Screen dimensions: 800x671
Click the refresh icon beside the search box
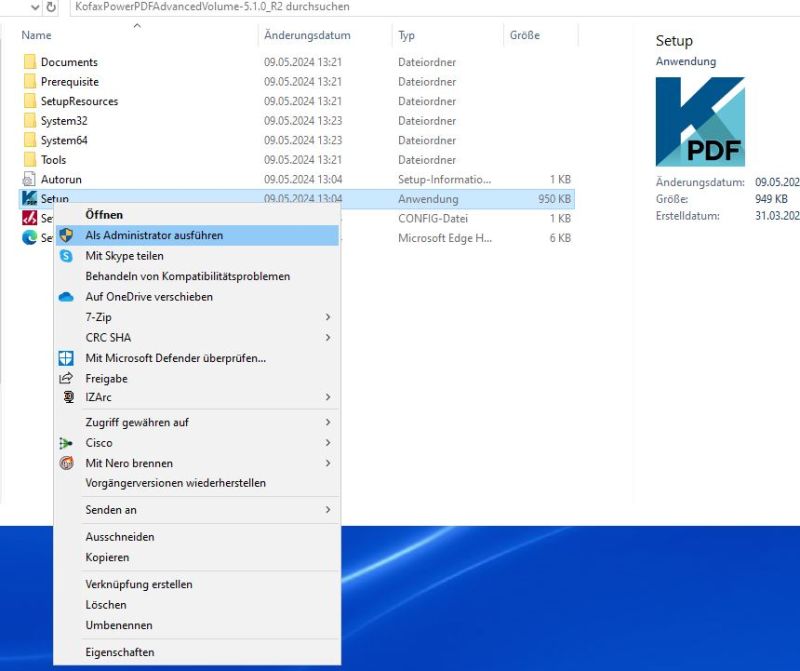point(51,7)
